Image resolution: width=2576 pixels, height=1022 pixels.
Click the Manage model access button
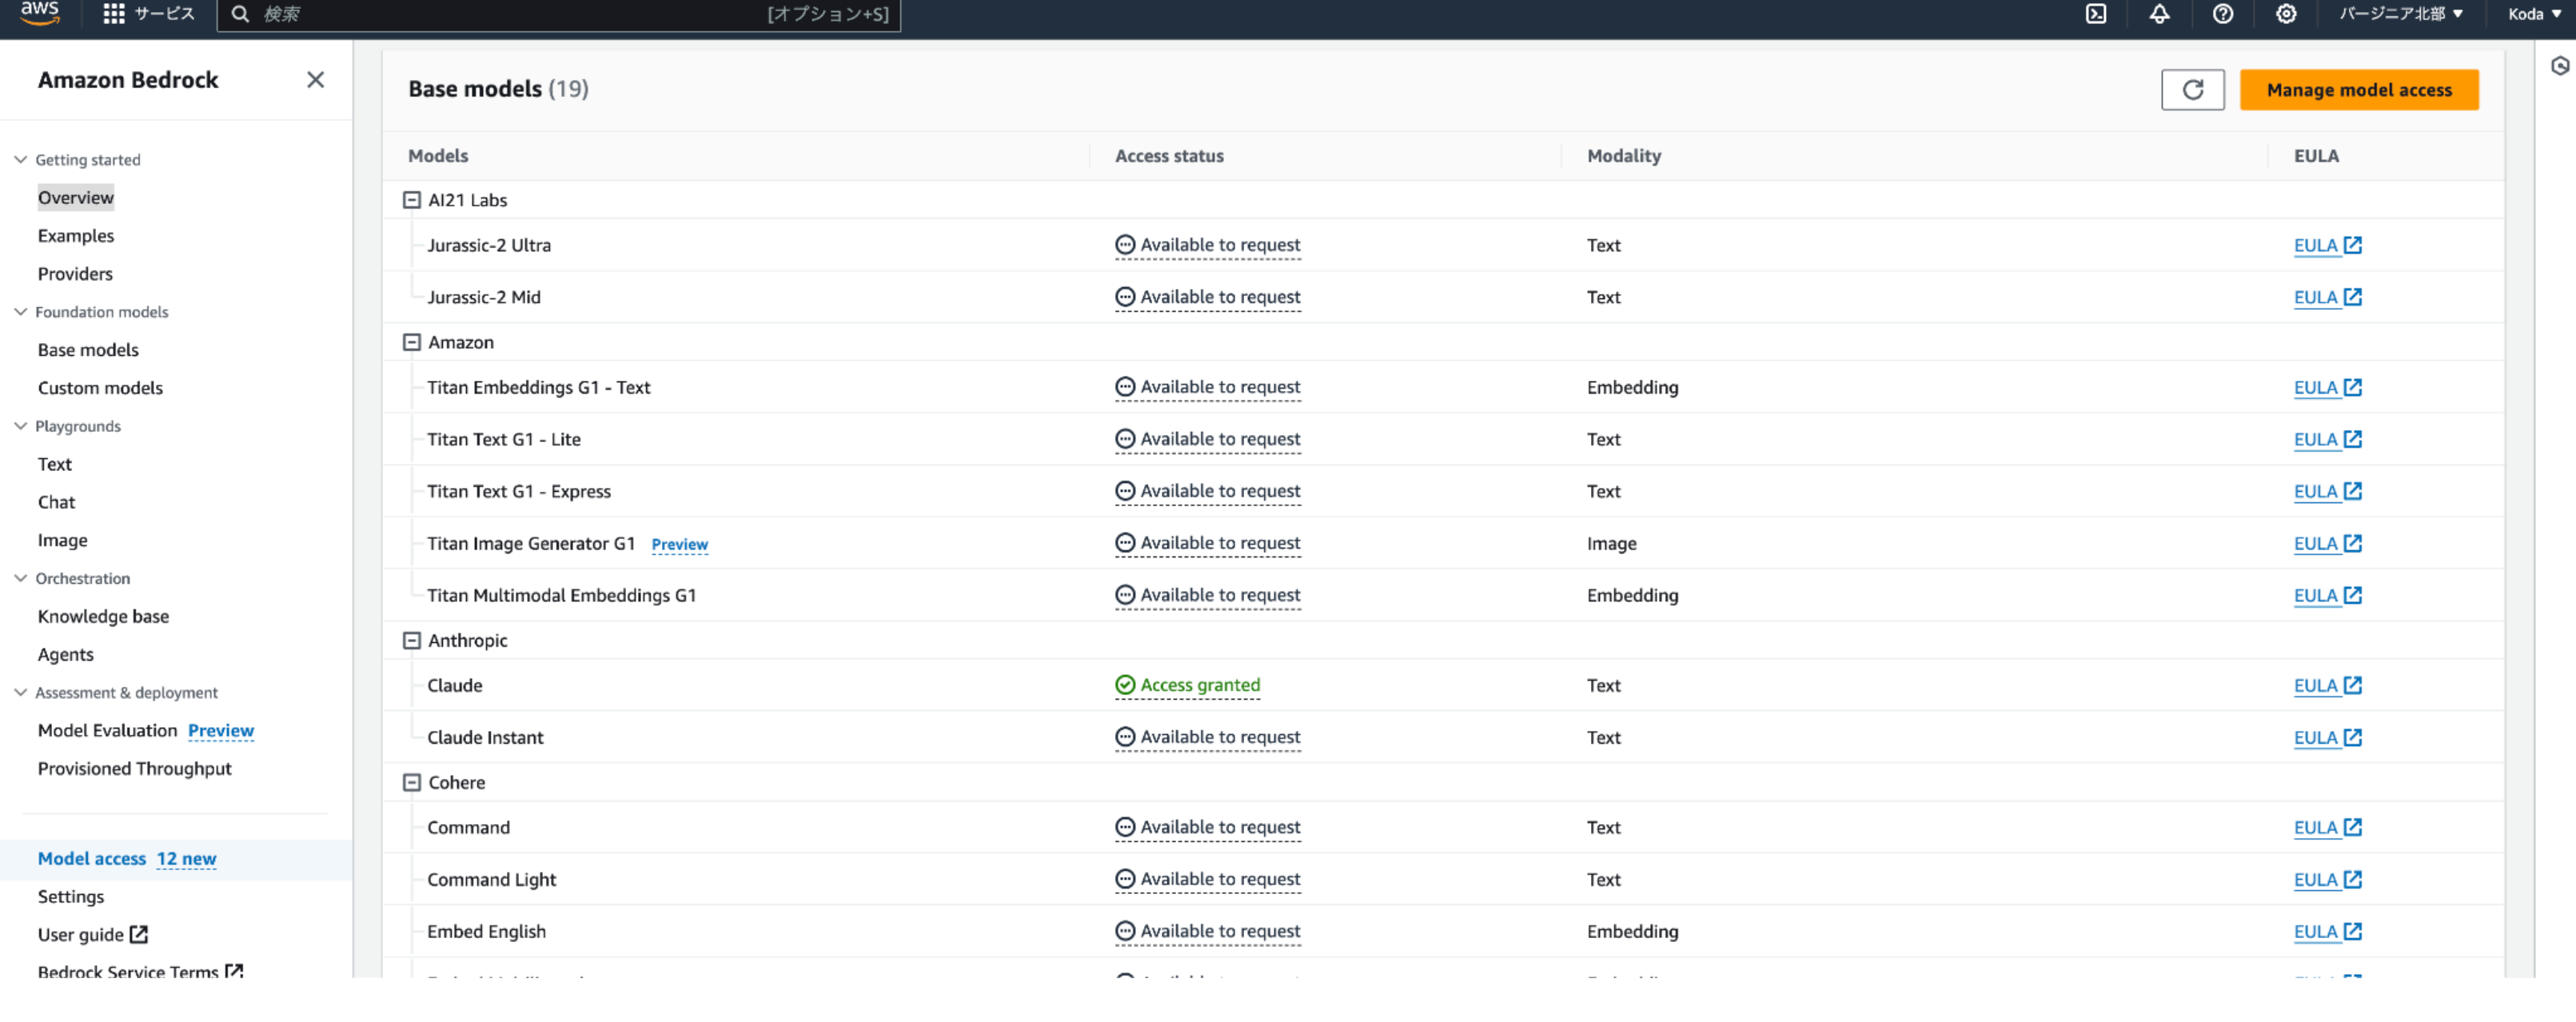(2358, 90)
